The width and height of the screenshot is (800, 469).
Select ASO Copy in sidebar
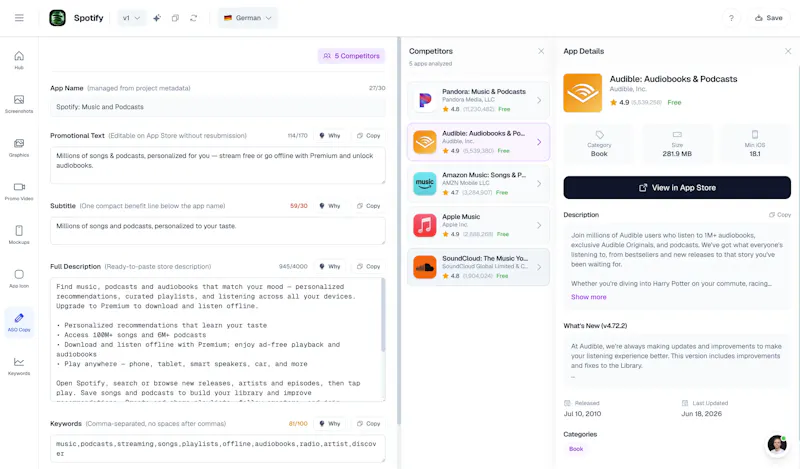(19, 323)
